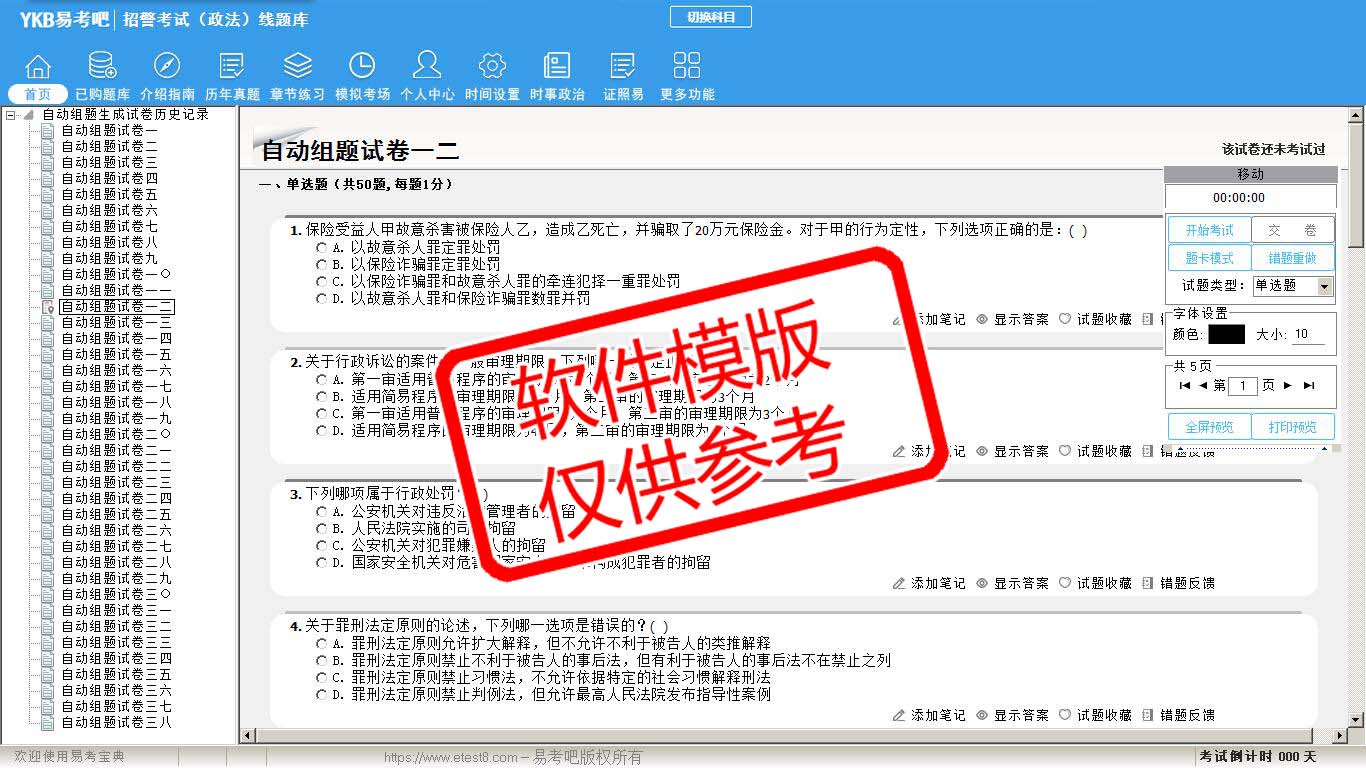Open 更多功能 grid icon
The width and height of the screenshot is (1366, 768).
coord(687,67)
